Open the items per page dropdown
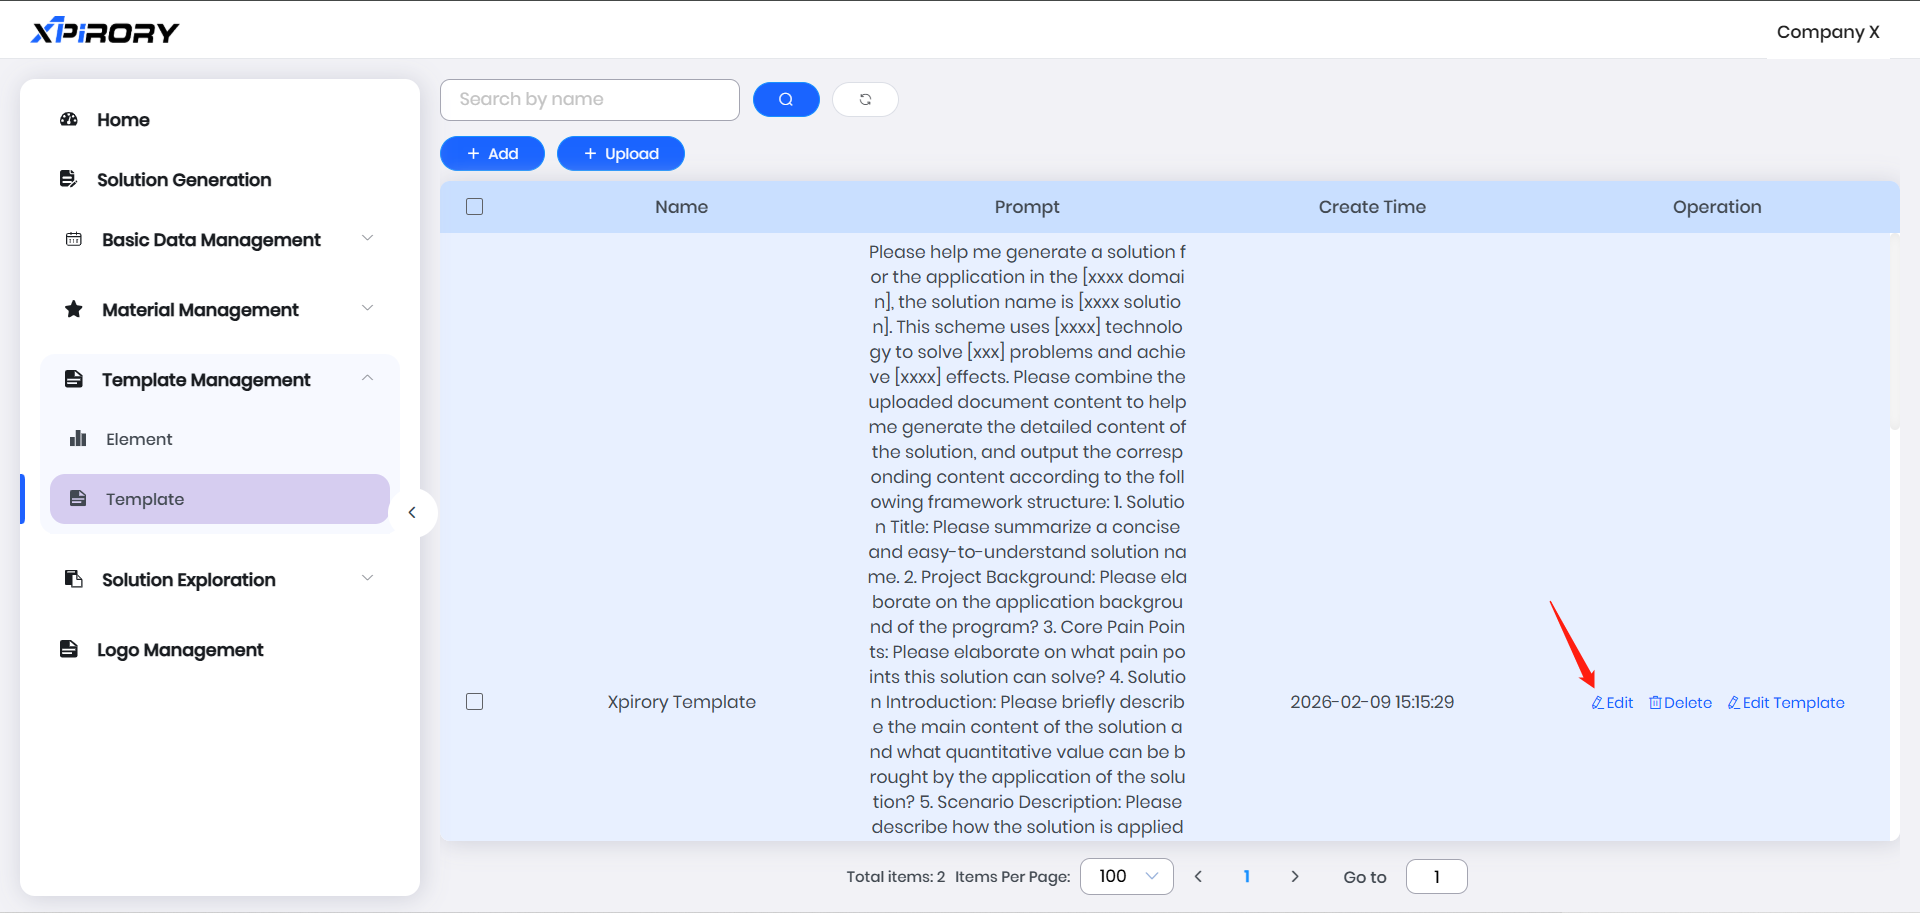This screenshot has height=913, width=1920. pyautogui.click(x=1126, y=876)
